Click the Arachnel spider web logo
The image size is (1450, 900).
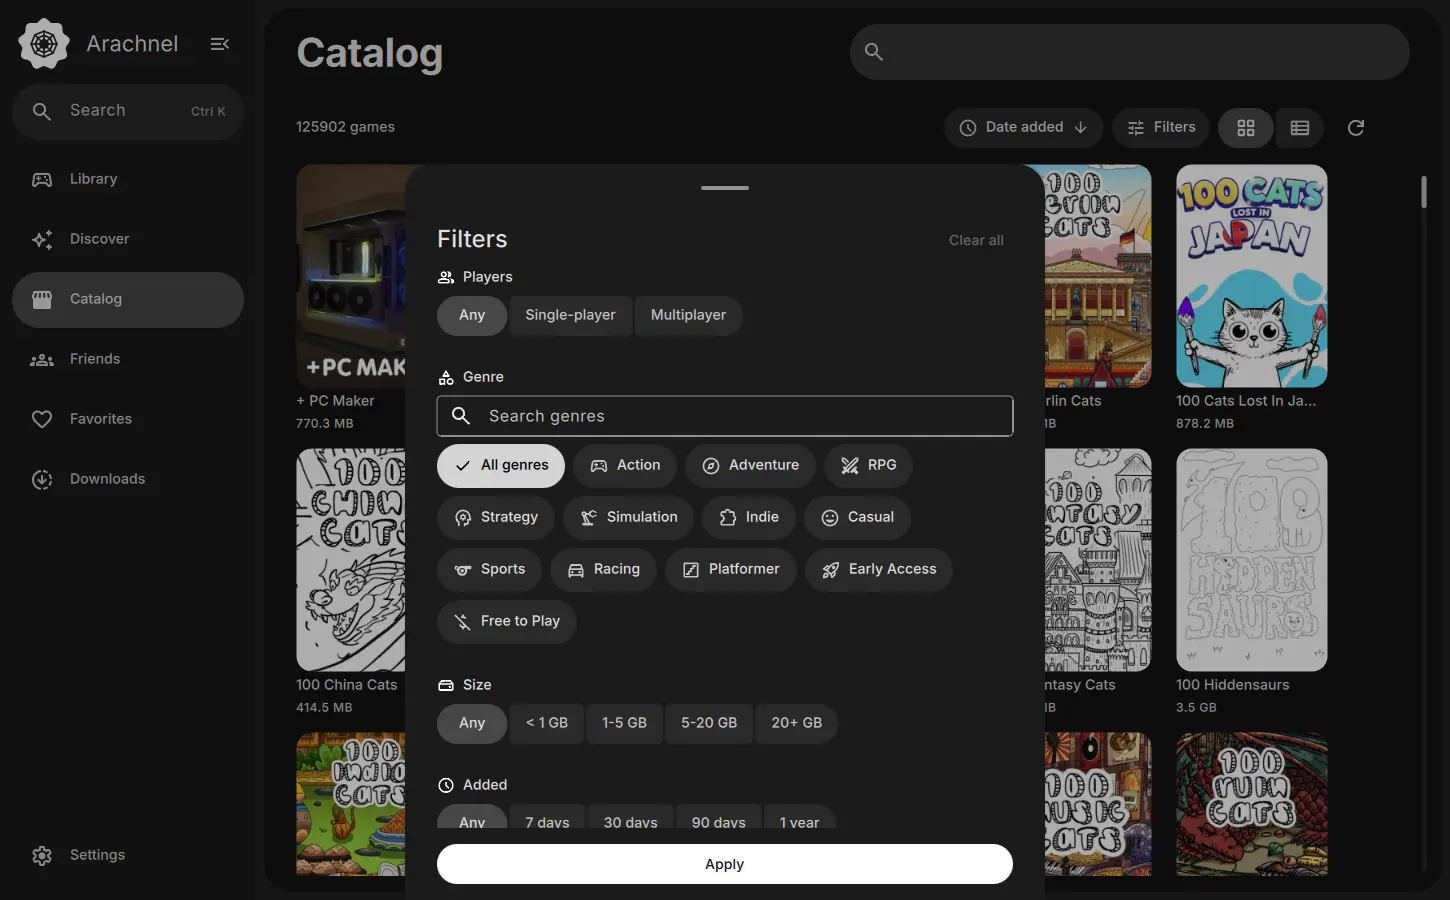click(x=44, y=44)
